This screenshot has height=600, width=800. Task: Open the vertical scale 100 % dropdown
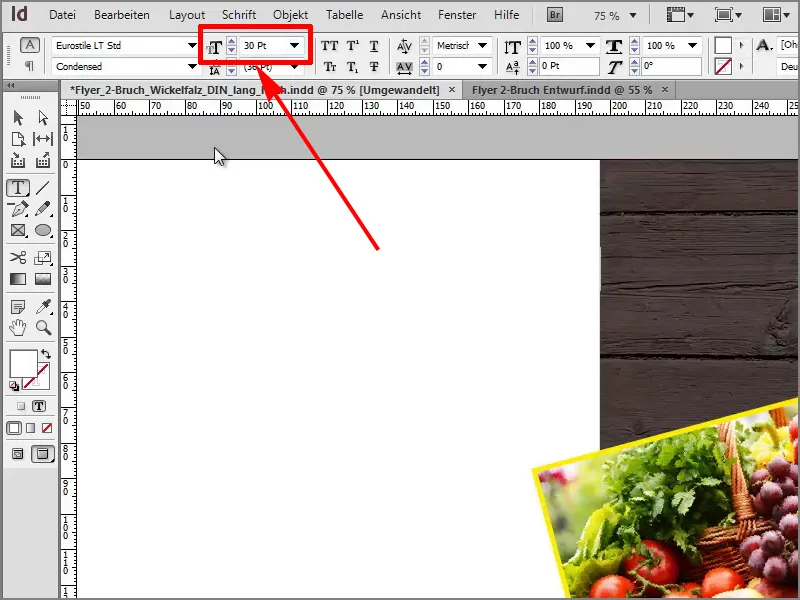pos(590,45)
